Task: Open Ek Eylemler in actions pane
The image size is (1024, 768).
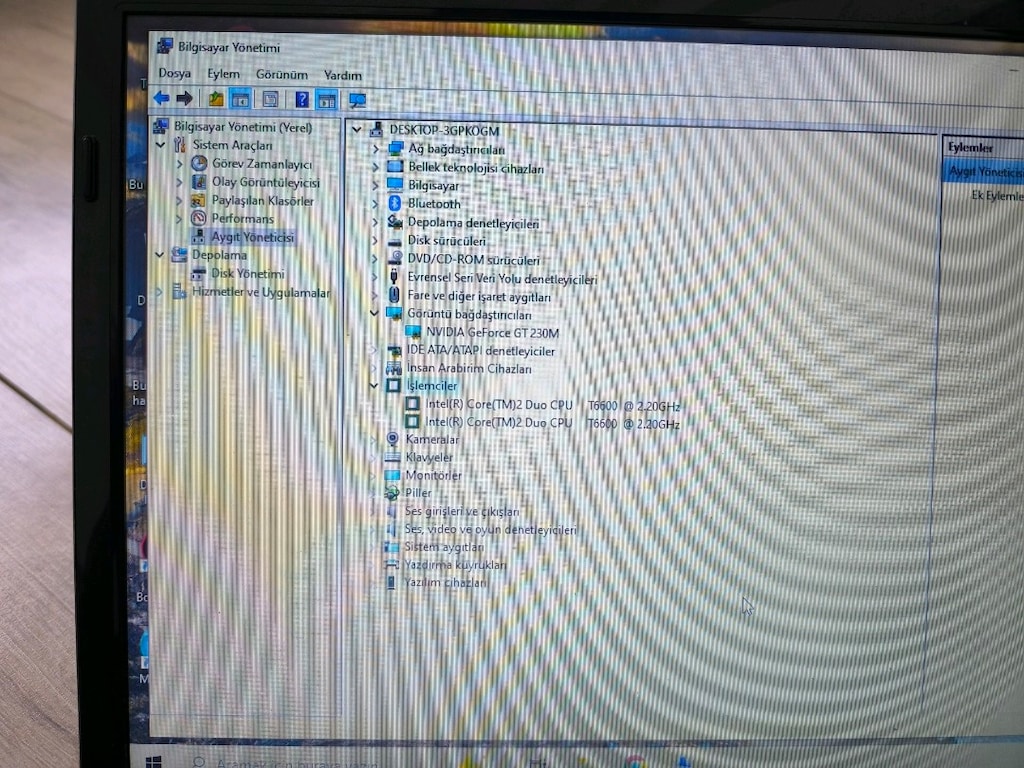Action: click(997, 195)
